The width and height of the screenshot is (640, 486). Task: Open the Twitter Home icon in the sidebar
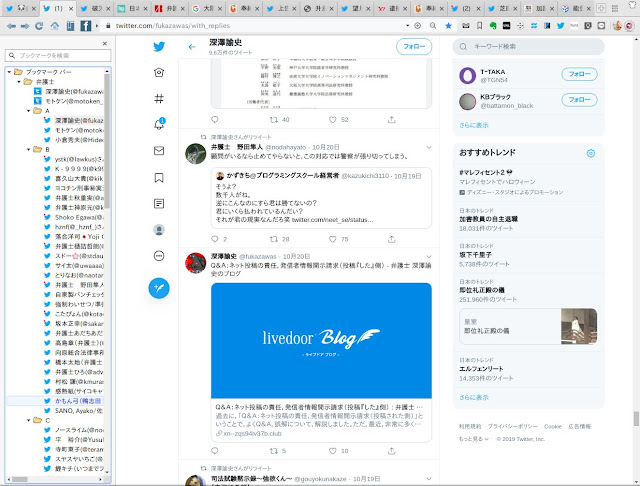point(159,73)
